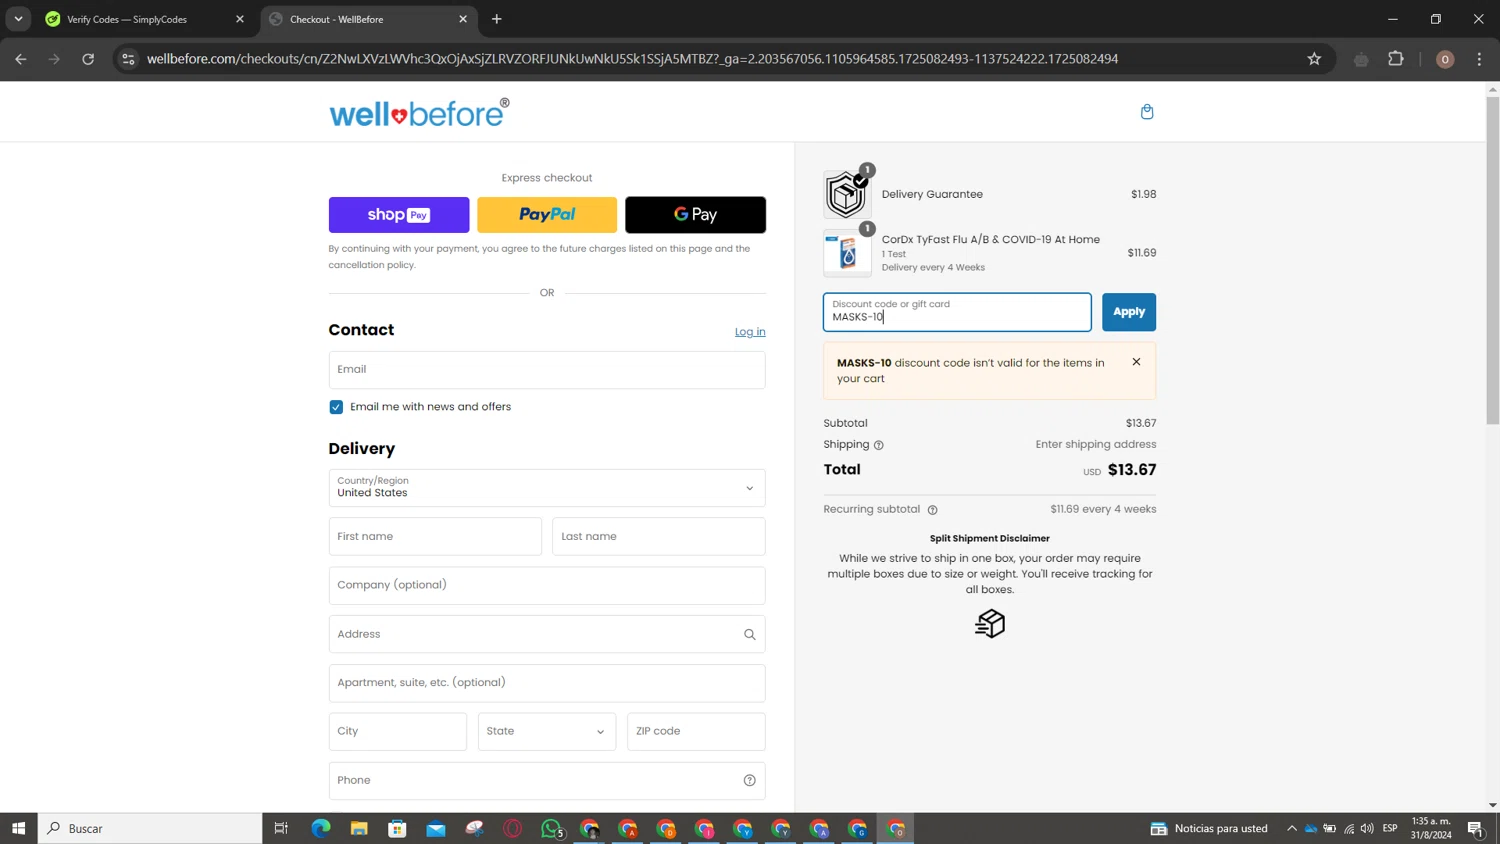
Task: Click the WellBefore logo
Action: 420,113
